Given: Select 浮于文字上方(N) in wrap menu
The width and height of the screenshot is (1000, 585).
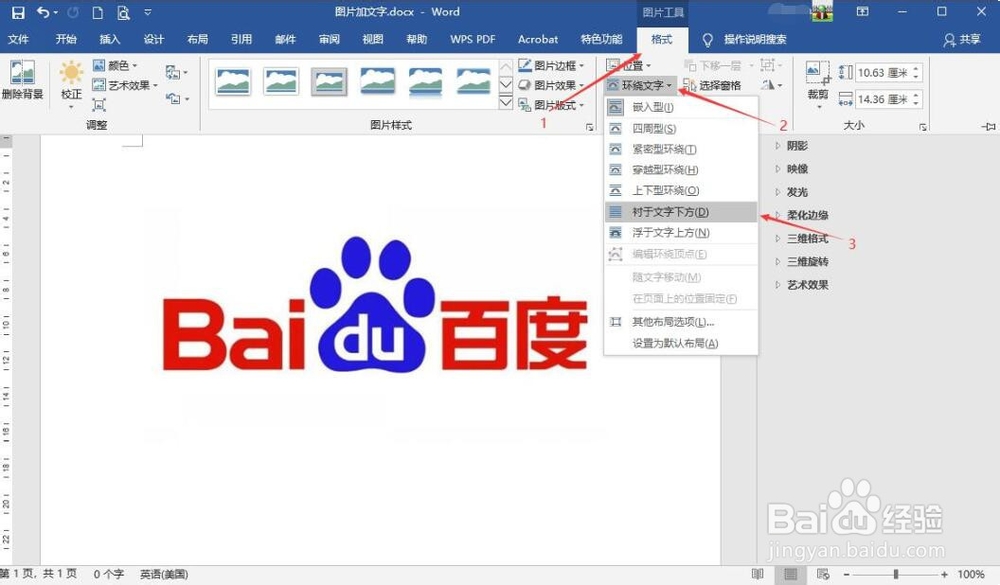Looking at the screenshot, I should click(680, 233).
